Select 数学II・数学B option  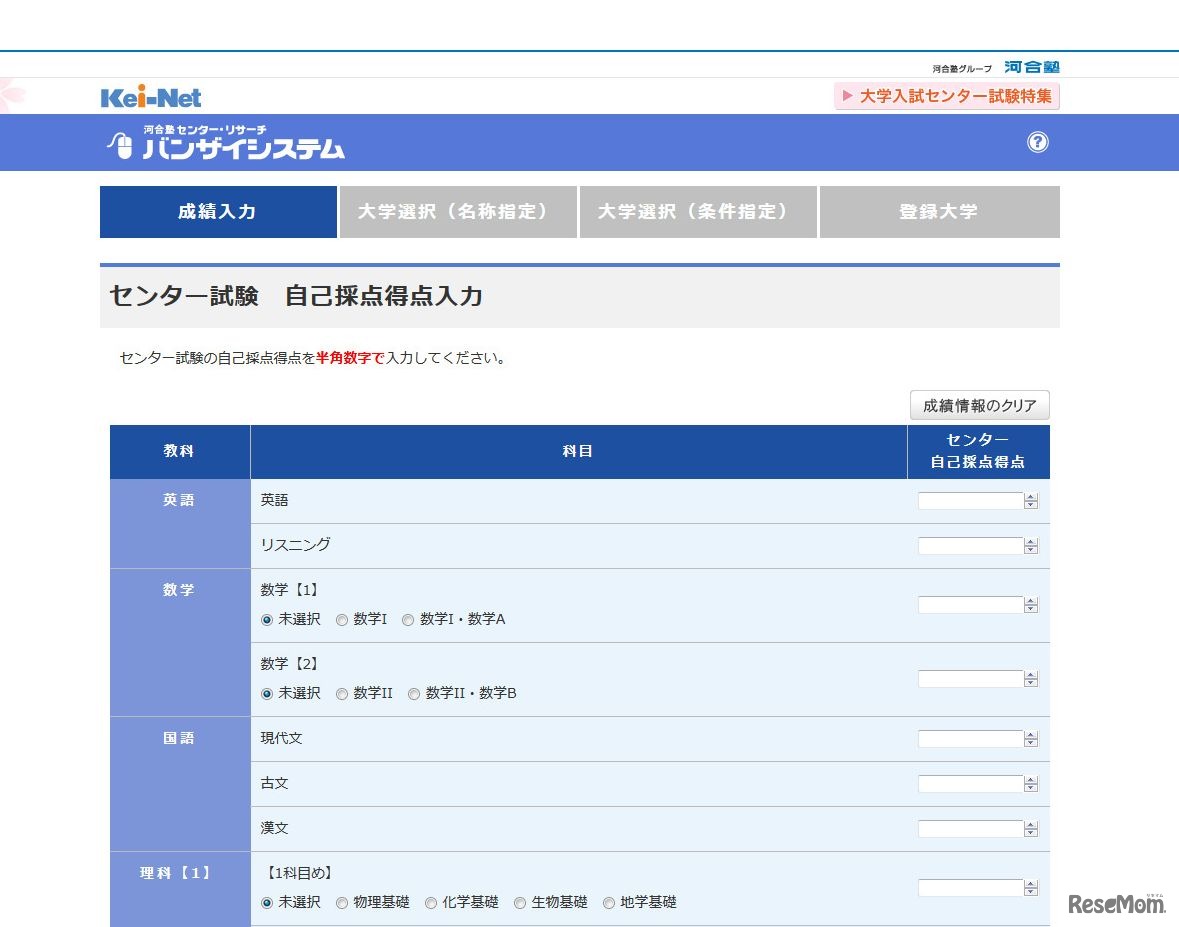tap(413, 693)
